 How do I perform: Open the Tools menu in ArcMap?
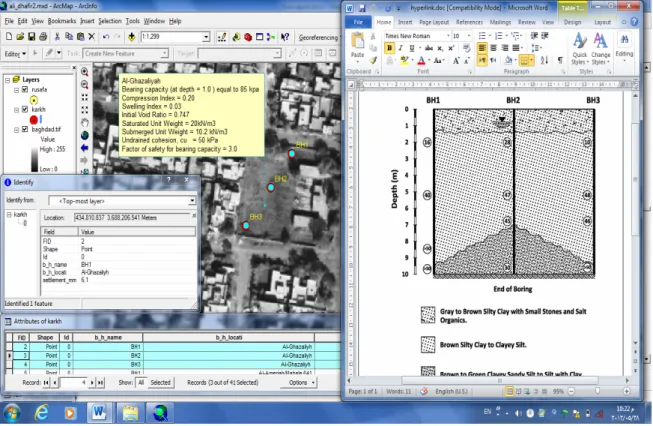click(x=132, y=21)
